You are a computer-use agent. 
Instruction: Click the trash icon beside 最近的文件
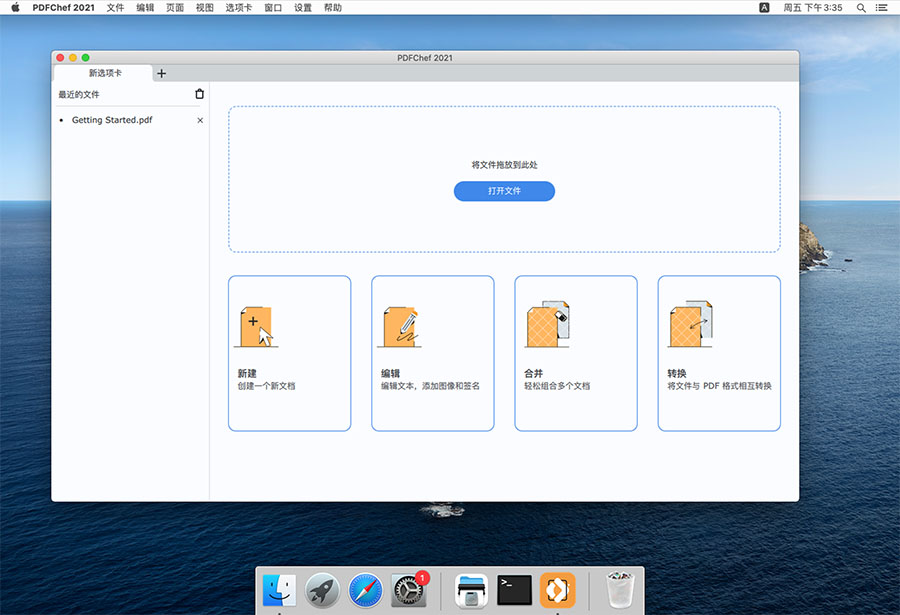click(x=199, y=94)
